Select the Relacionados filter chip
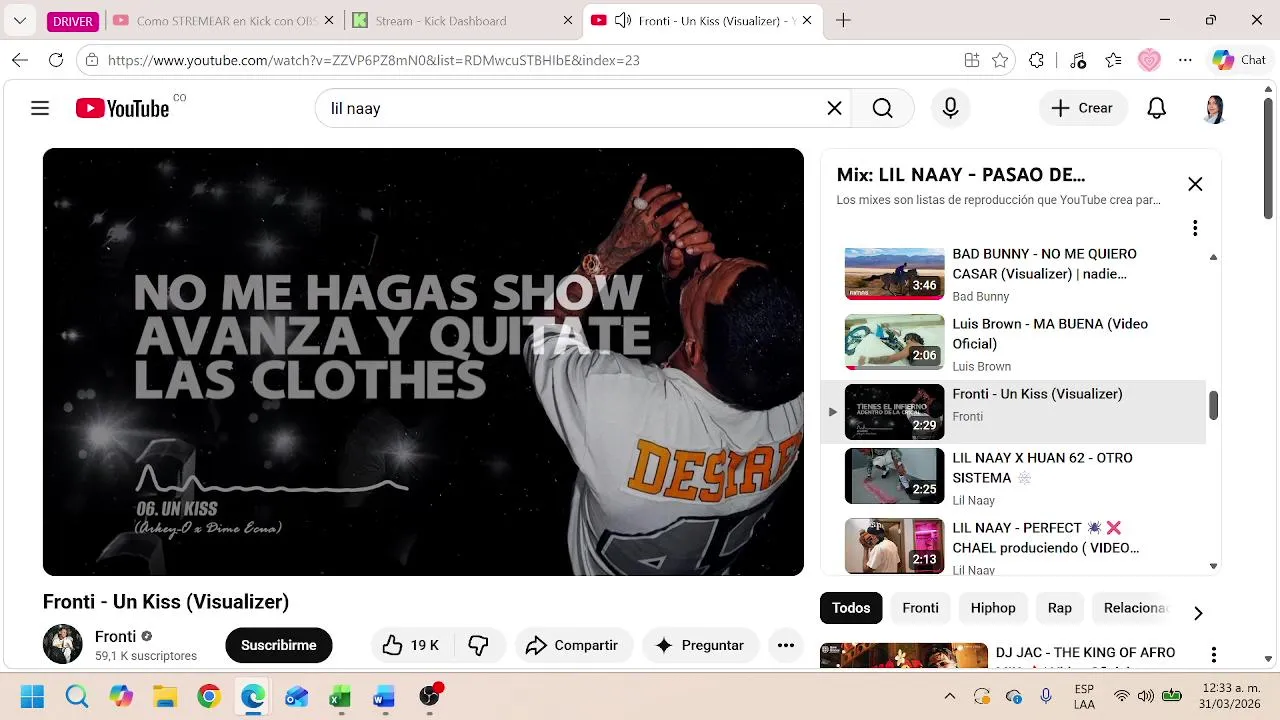1280x720 pixels. click(1136, 608)
